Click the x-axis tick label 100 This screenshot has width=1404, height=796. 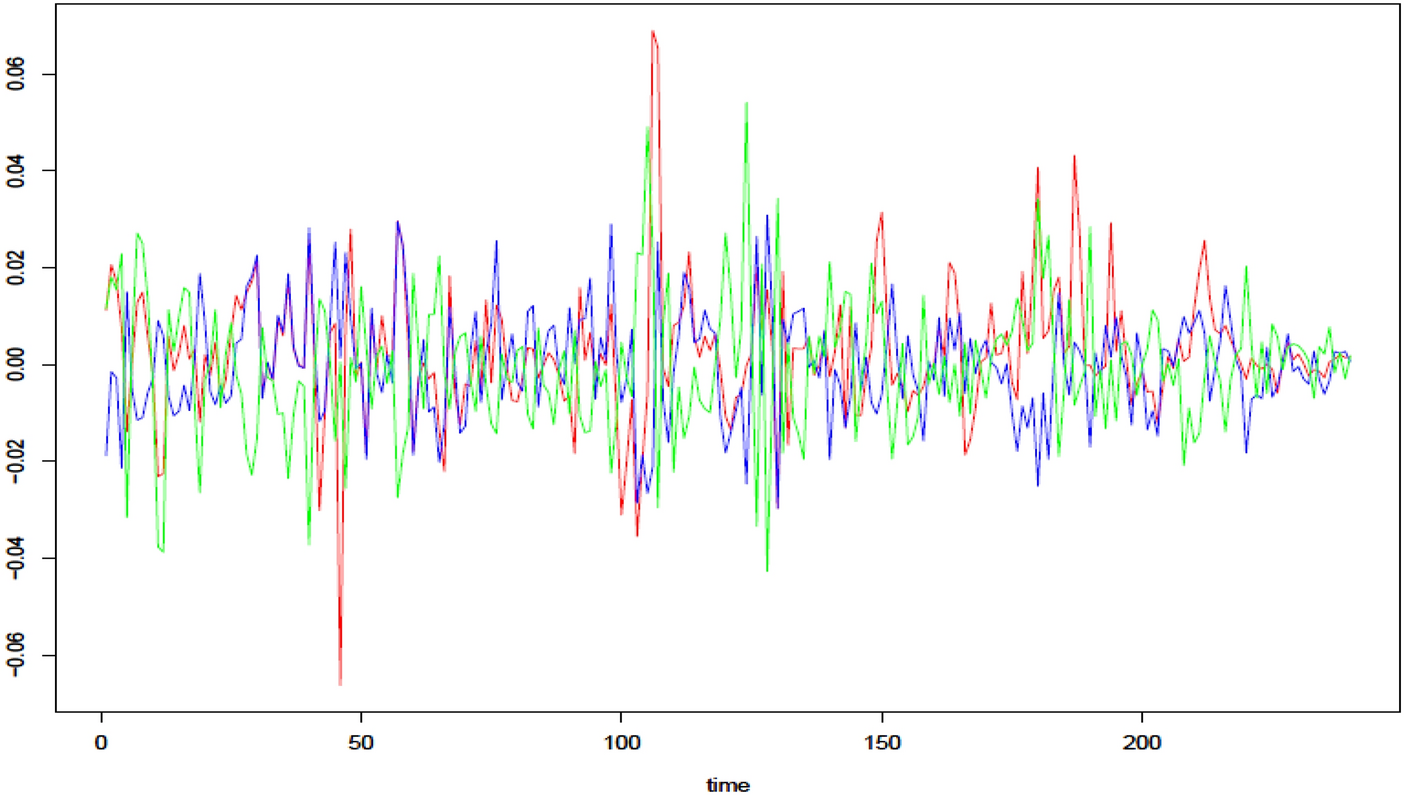pyautogui.click(x=621, y=745)
